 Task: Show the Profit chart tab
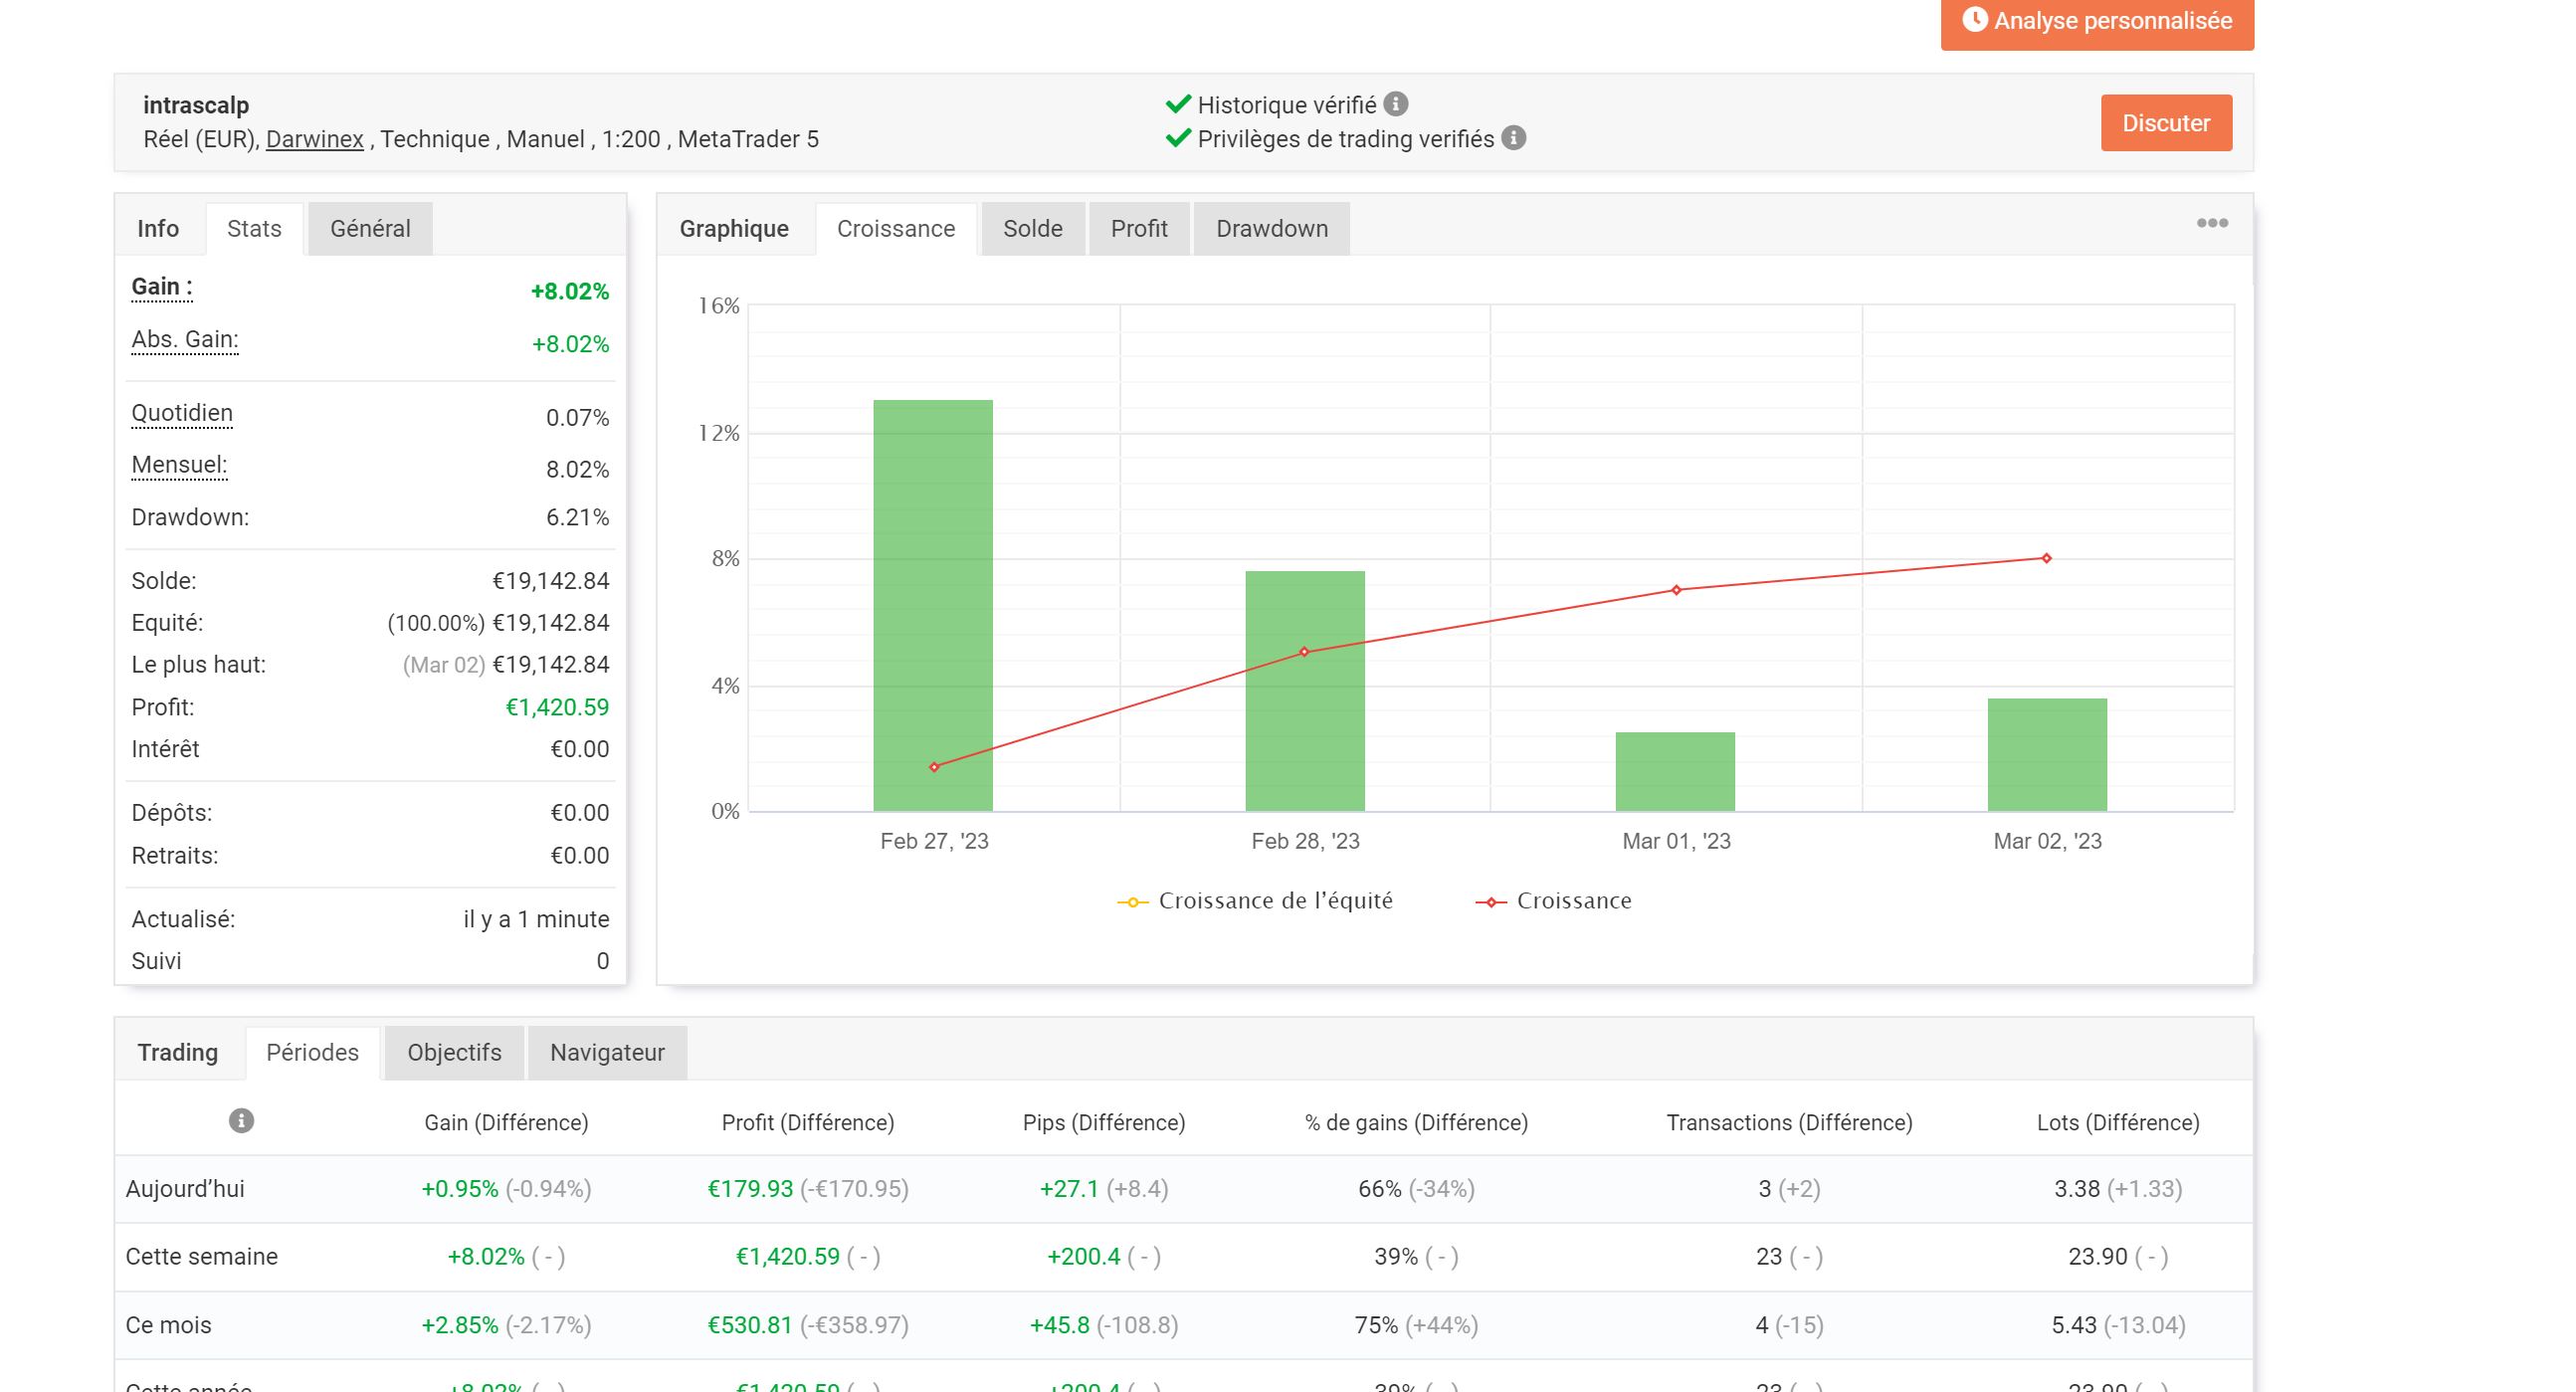point(1138,229)
